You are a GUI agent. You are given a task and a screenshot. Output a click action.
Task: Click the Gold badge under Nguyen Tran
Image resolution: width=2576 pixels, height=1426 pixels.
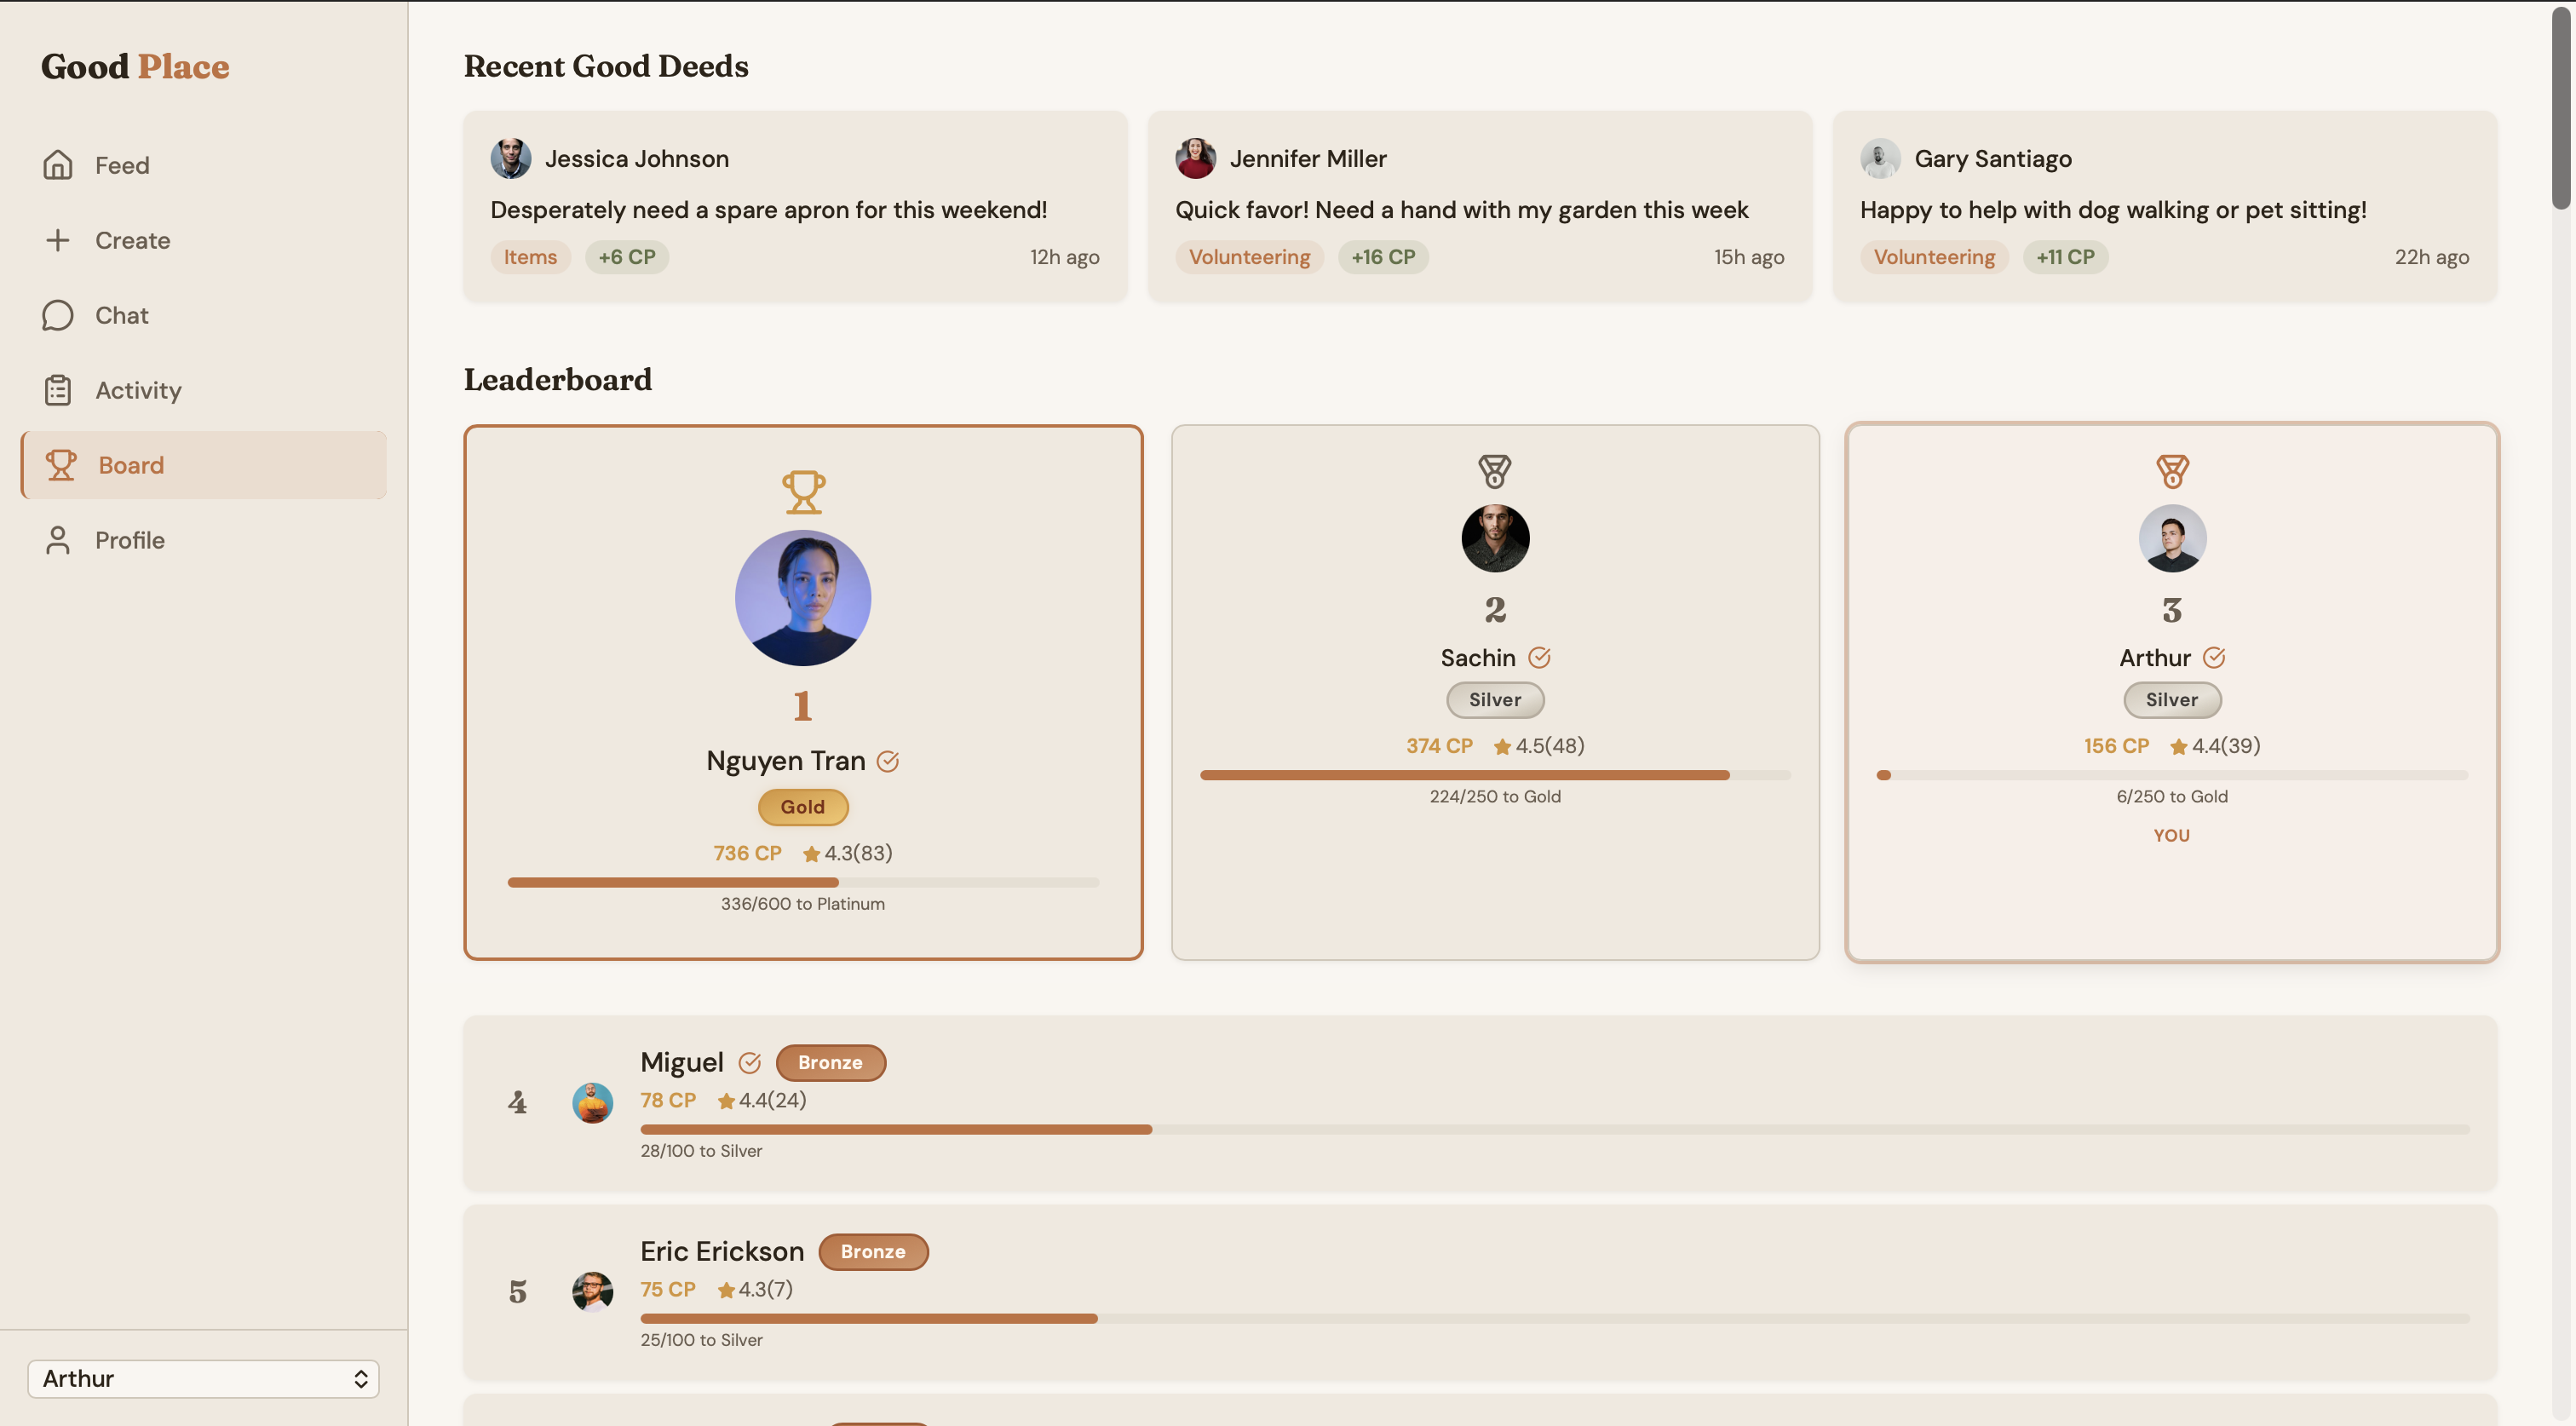(803, 807)
